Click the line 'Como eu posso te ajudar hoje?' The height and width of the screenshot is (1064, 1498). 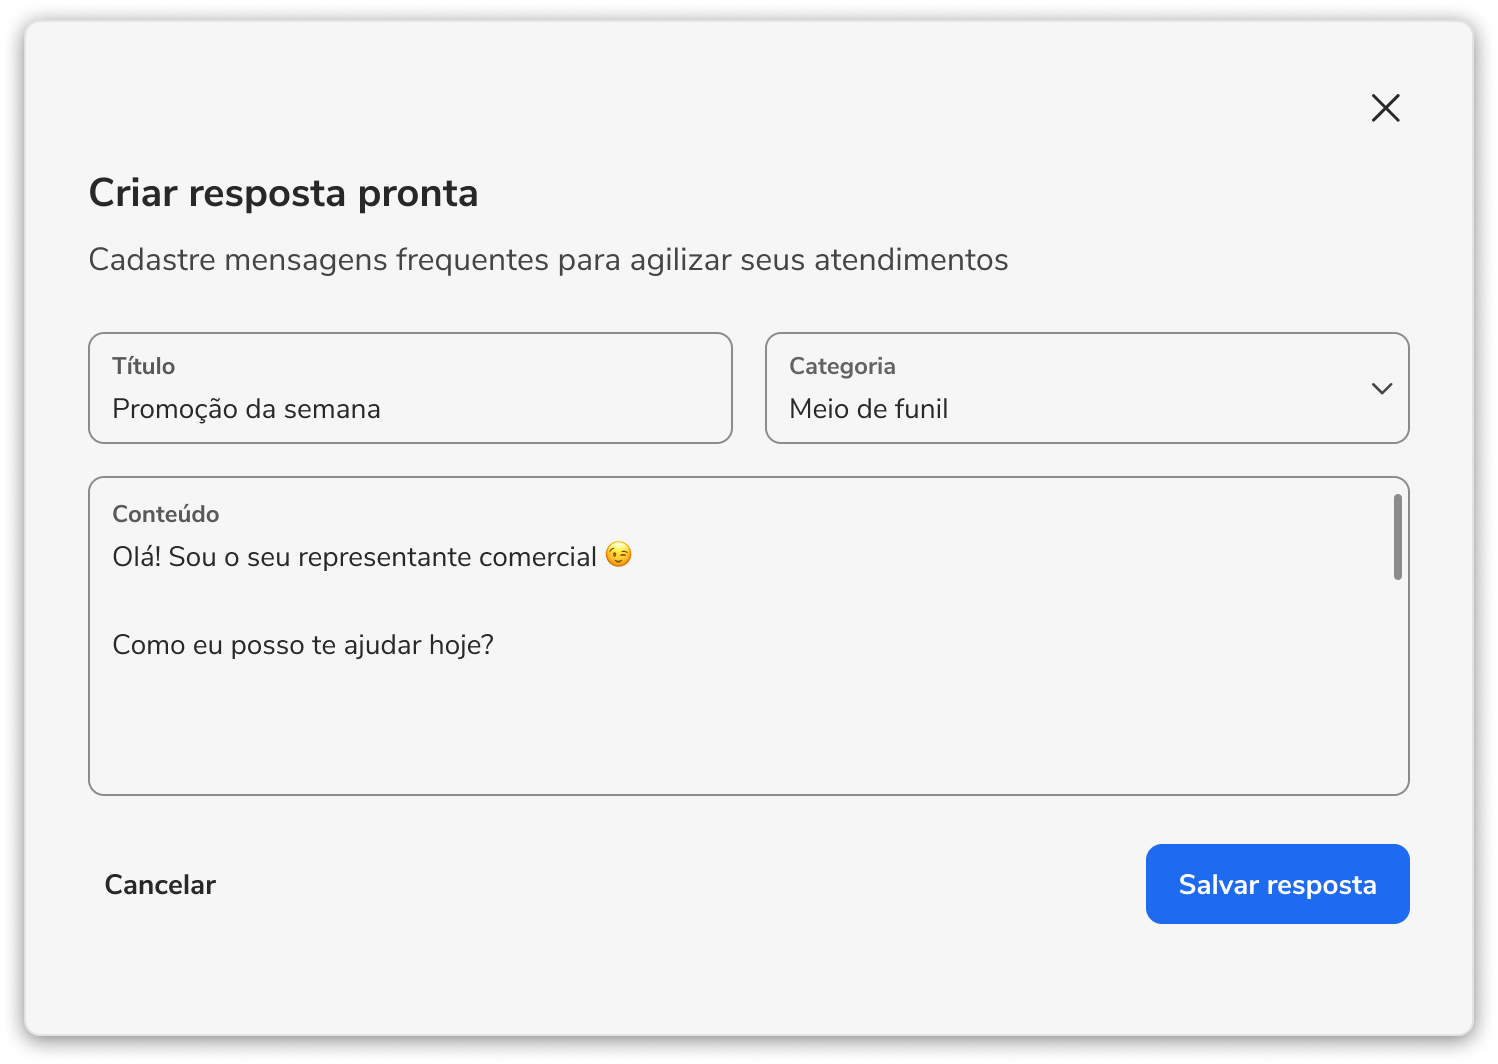coord(303,645)
